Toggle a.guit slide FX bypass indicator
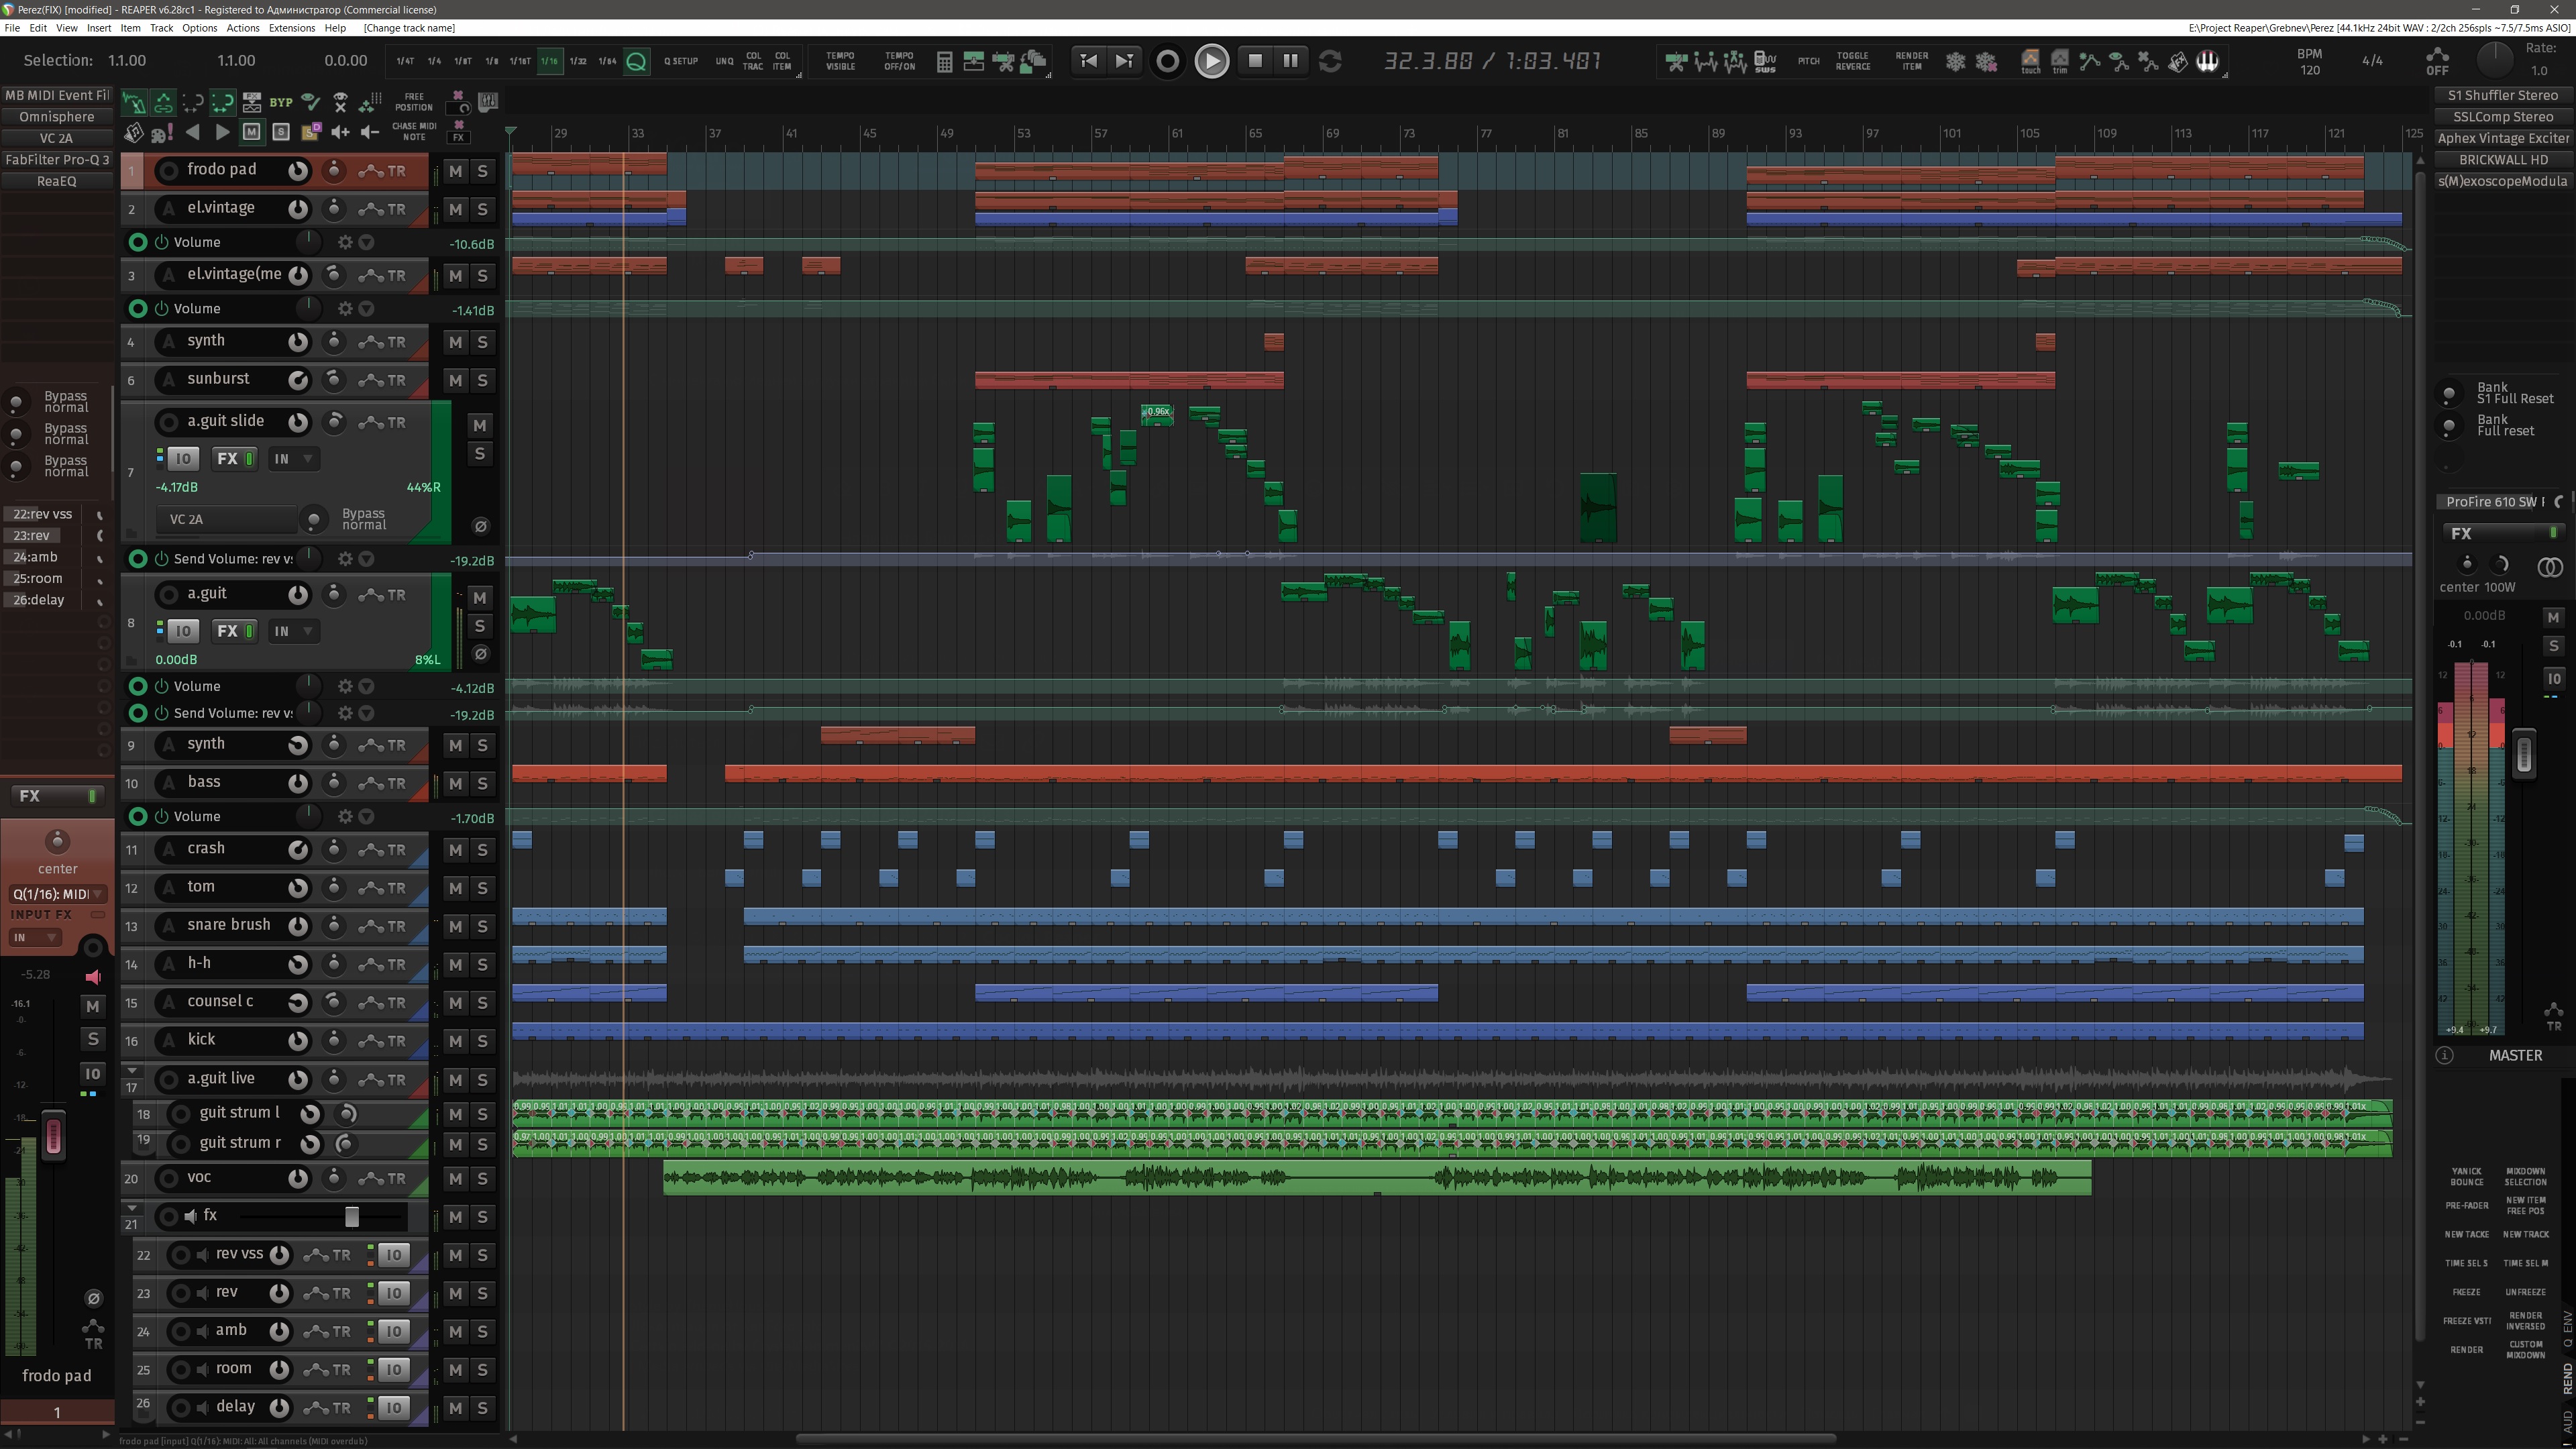Screen dimensions: 2576x1449 pos(249,459)
